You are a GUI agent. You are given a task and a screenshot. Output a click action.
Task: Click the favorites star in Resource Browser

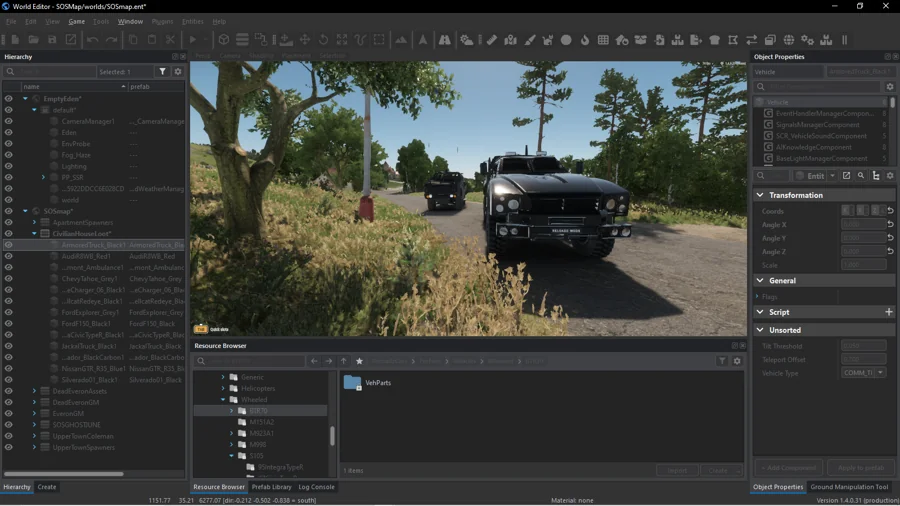tap(359, 361)
